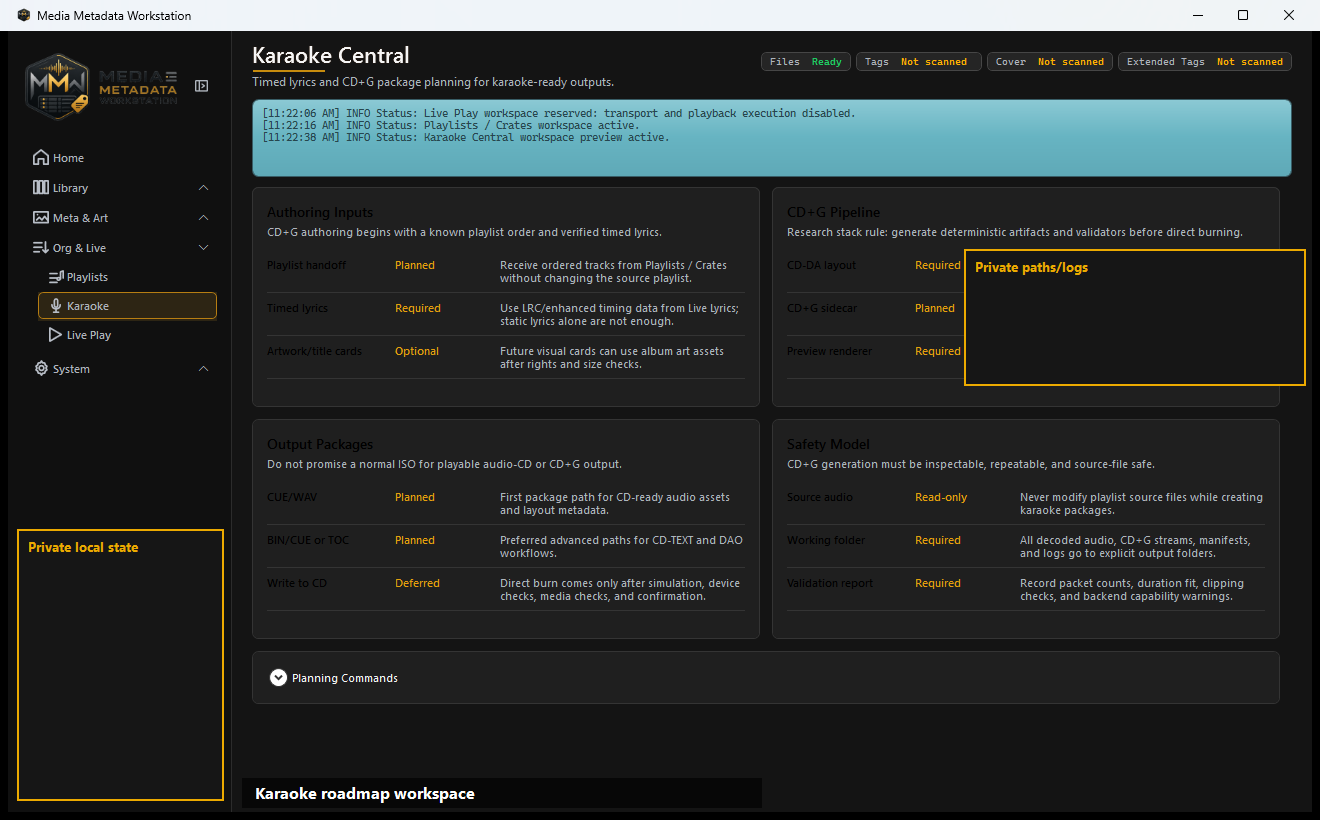Click the CUE/WAV row label
The image size is (1320, 820).
click(292, 497)
